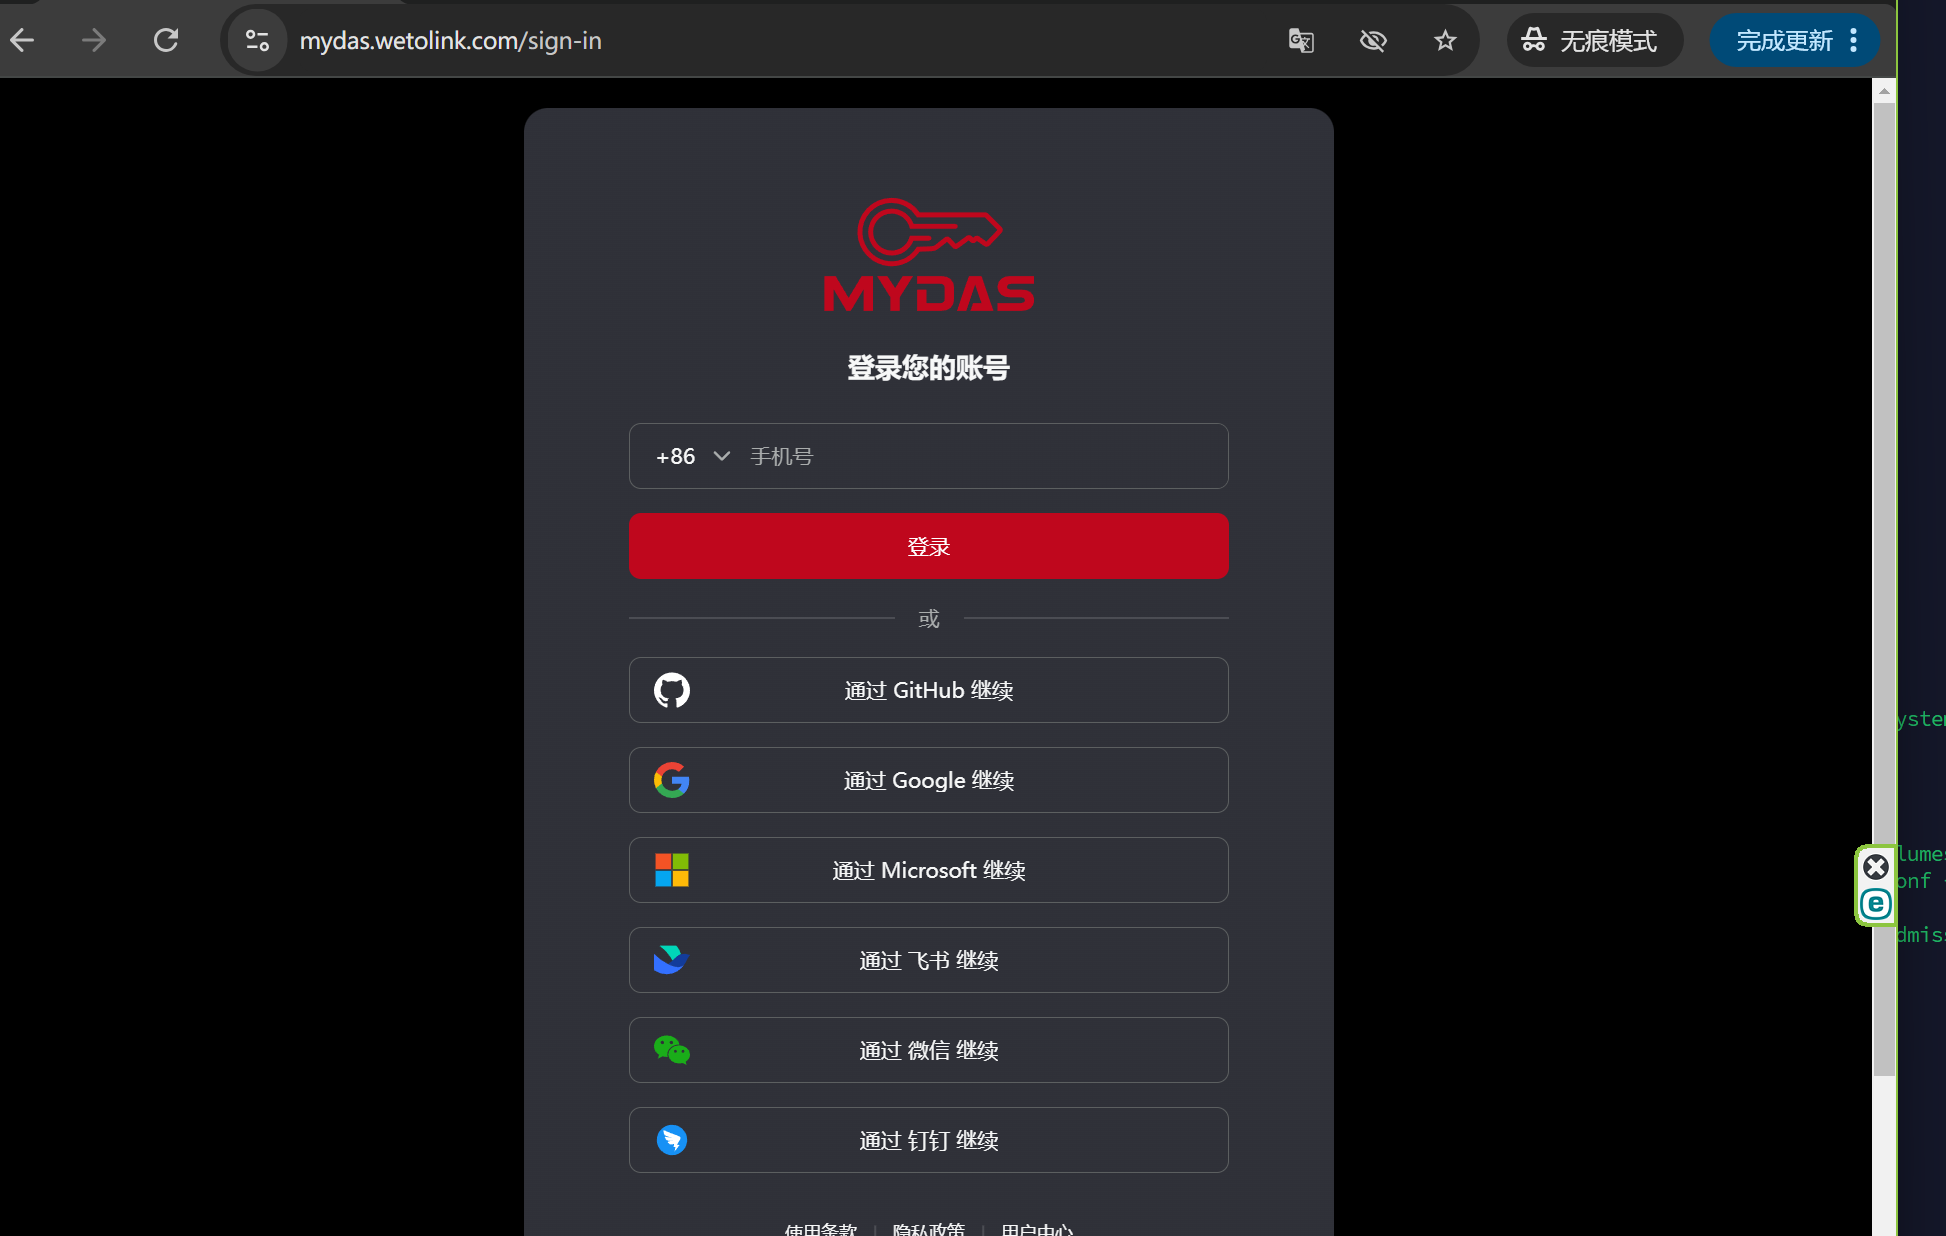Click the GitHub logo icon
The height and width of the screenshot is (1236, 1946).
(x=671, y=690)
